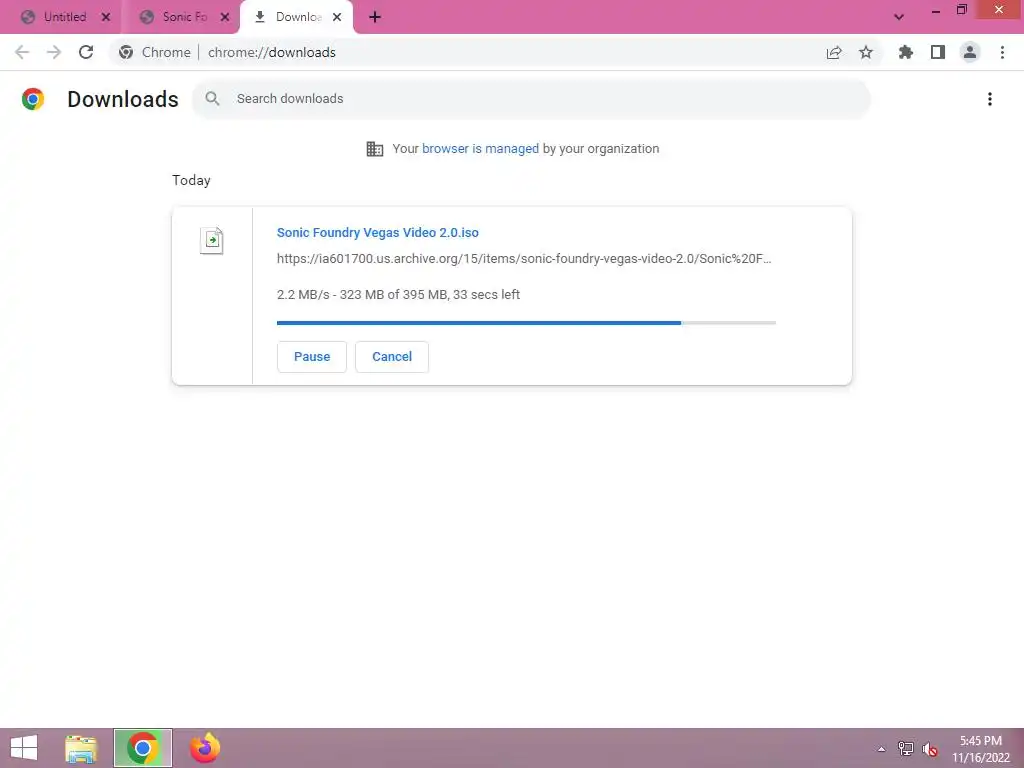Click the Chrome logo beside Downloads
The height and width of the screenshot is (768, 1024).
coord(33,99)
